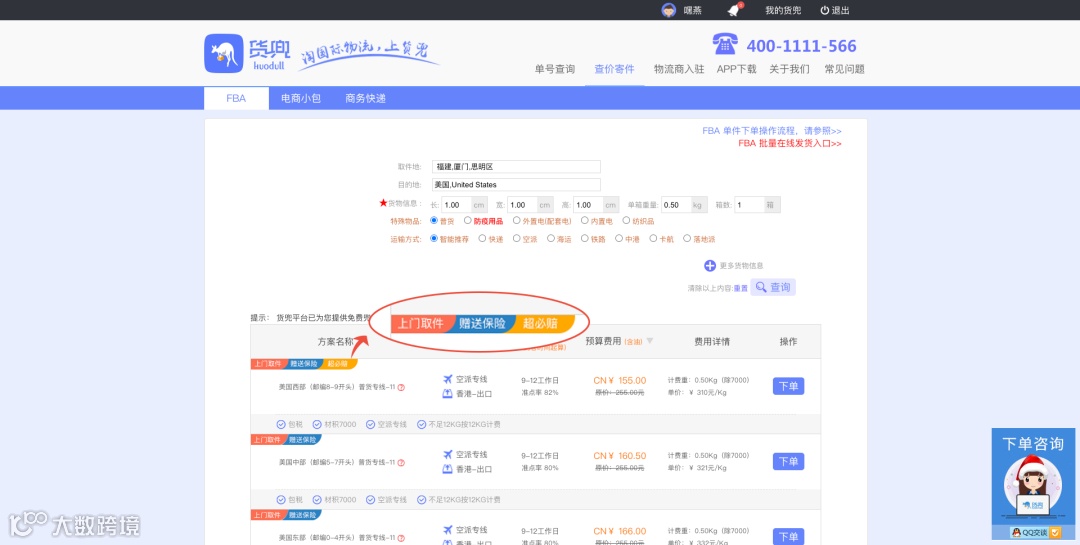Select the 卡航 shipping mode
The width and height of the screenshot is (1080, 545).
tap(653, 238)
